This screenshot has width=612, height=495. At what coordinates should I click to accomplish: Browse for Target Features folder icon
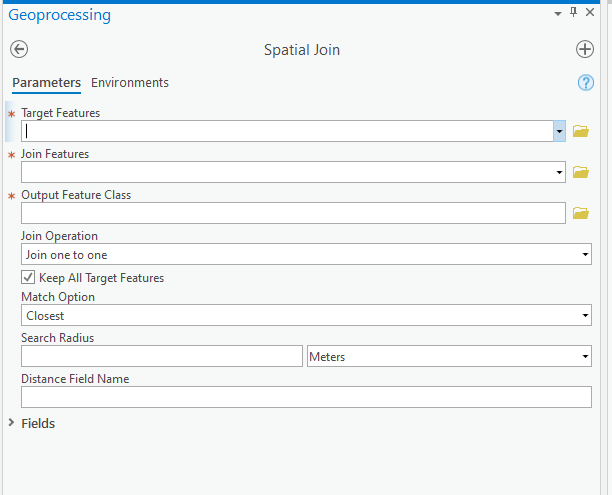(x=580, y=131)
